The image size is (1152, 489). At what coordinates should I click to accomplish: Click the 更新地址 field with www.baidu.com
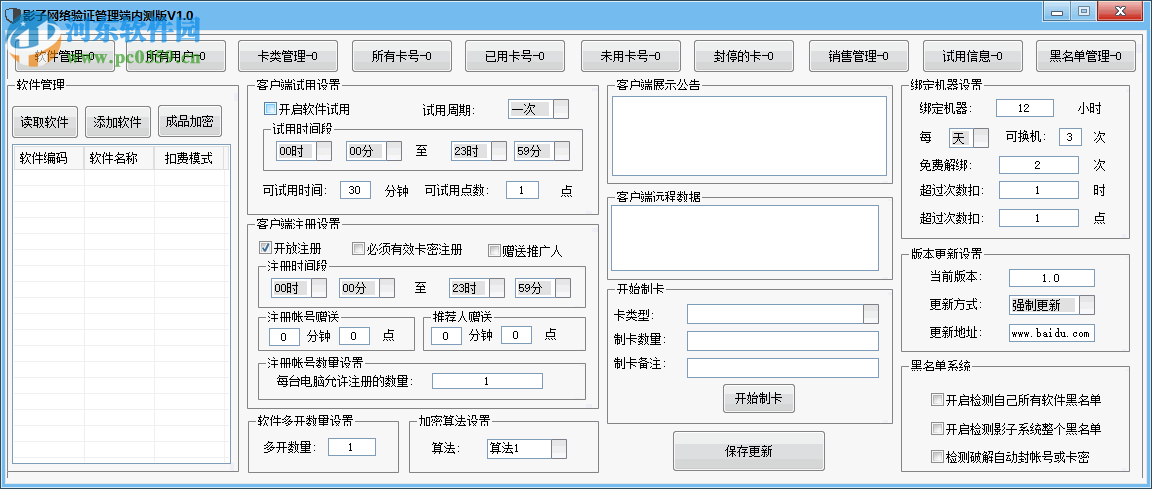1051,333
